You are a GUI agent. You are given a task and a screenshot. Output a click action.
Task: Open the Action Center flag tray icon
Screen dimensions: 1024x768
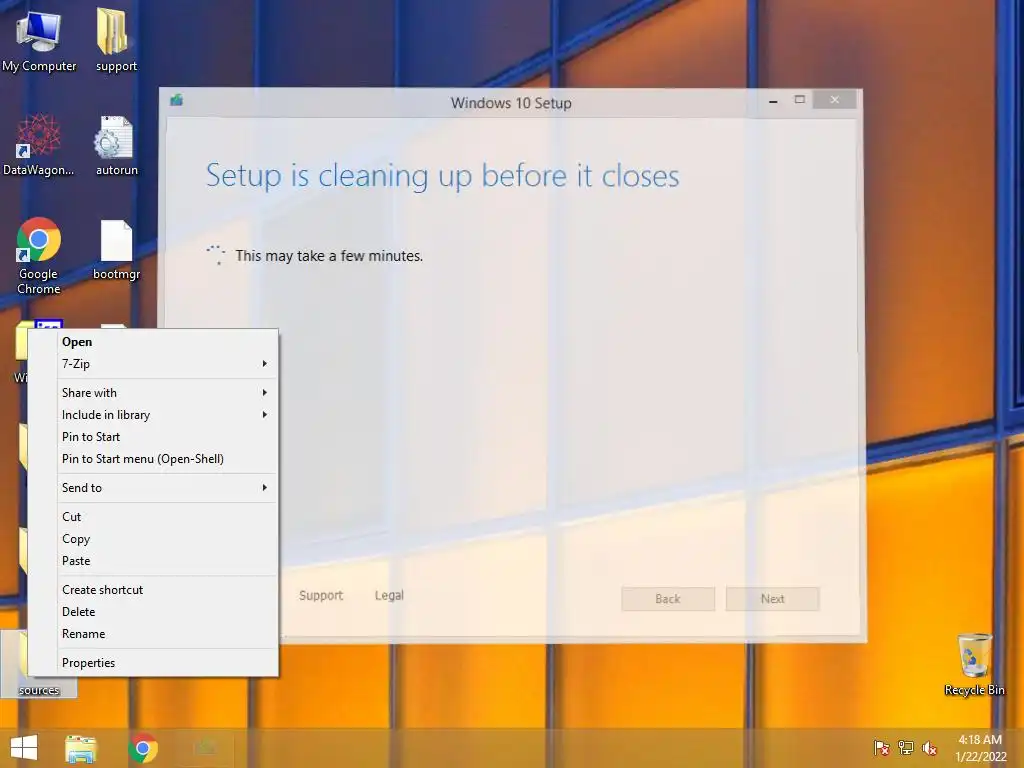click(881, 748)
